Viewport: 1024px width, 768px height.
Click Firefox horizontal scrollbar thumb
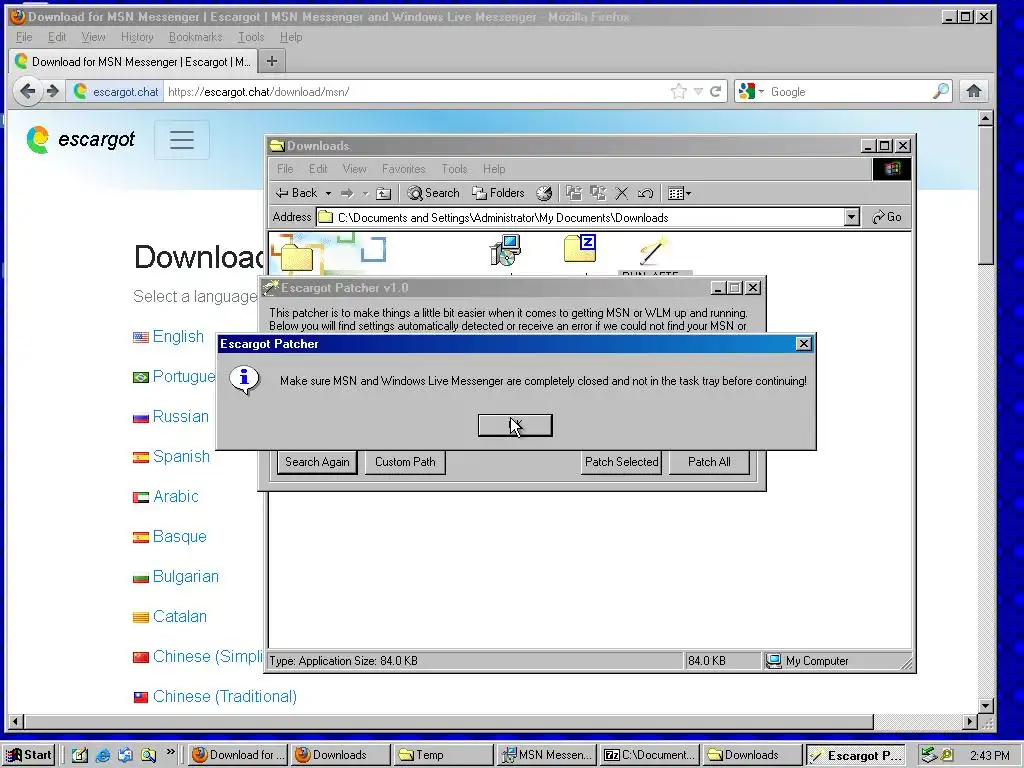[449, 722]
